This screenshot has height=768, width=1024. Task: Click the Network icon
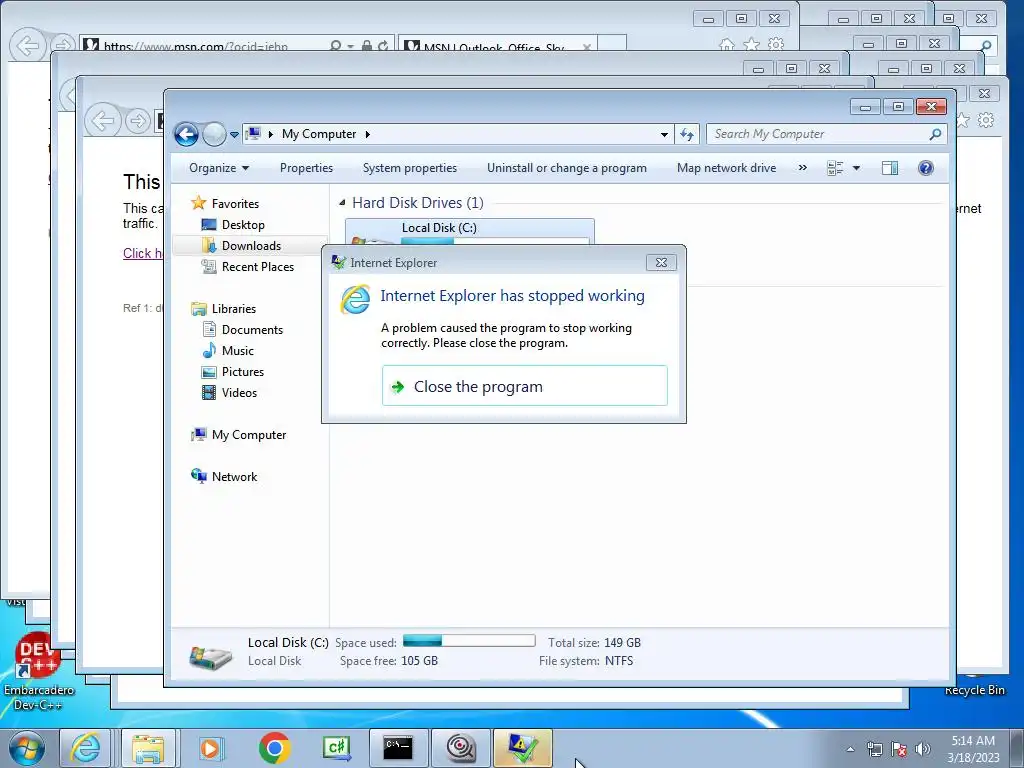click(199, 476)
